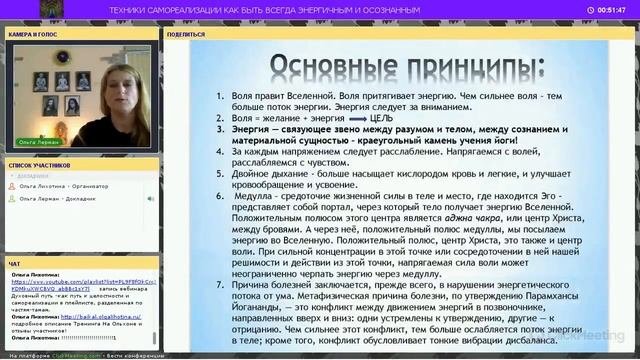Image resolution: width=640 pixels, height=360 pixels.
Task: Click the italic 'аджна чакра' text on slide
Action: (472, 218)
